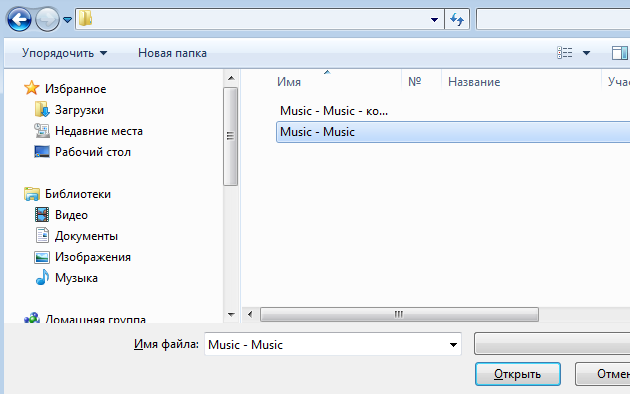Open the recent pages dropdown arrow
The image size is (630, 394).
tap(67, 19)
